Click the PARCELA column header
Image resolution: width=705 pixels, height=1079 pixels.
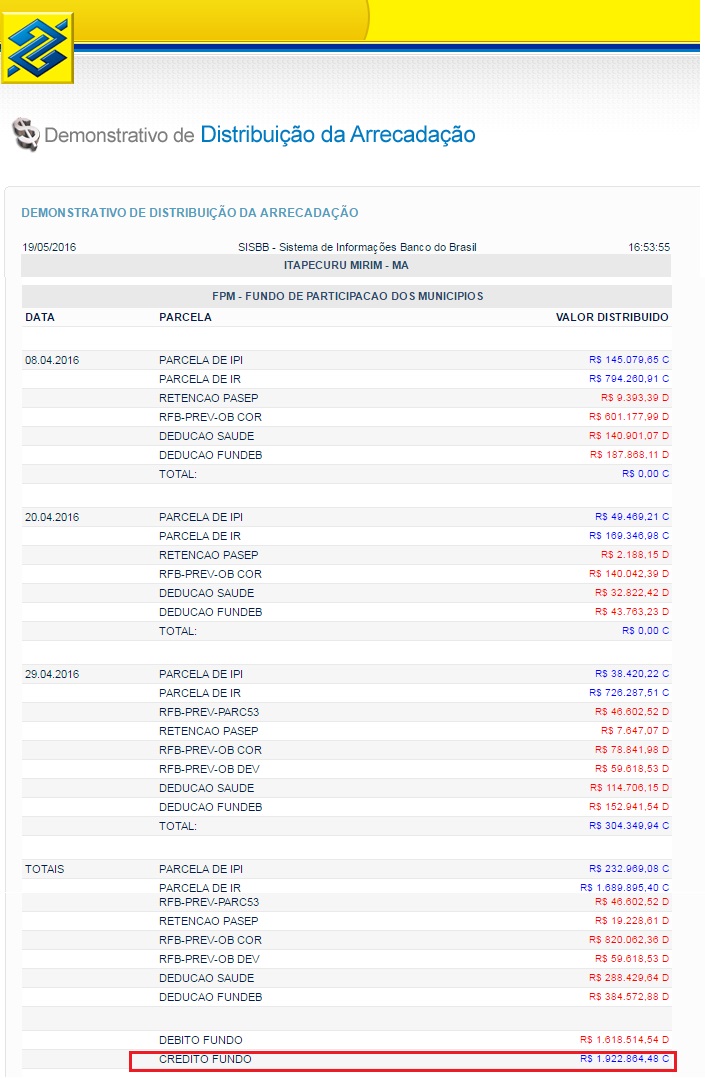point(185,318)
